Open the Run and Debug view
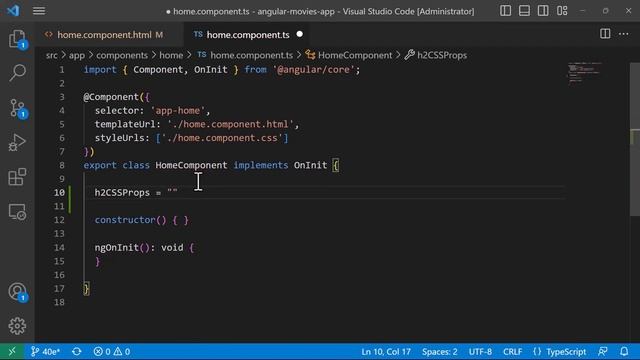Image resolution: width=640 pixels, height=360 pixels. tap(17, 143)
